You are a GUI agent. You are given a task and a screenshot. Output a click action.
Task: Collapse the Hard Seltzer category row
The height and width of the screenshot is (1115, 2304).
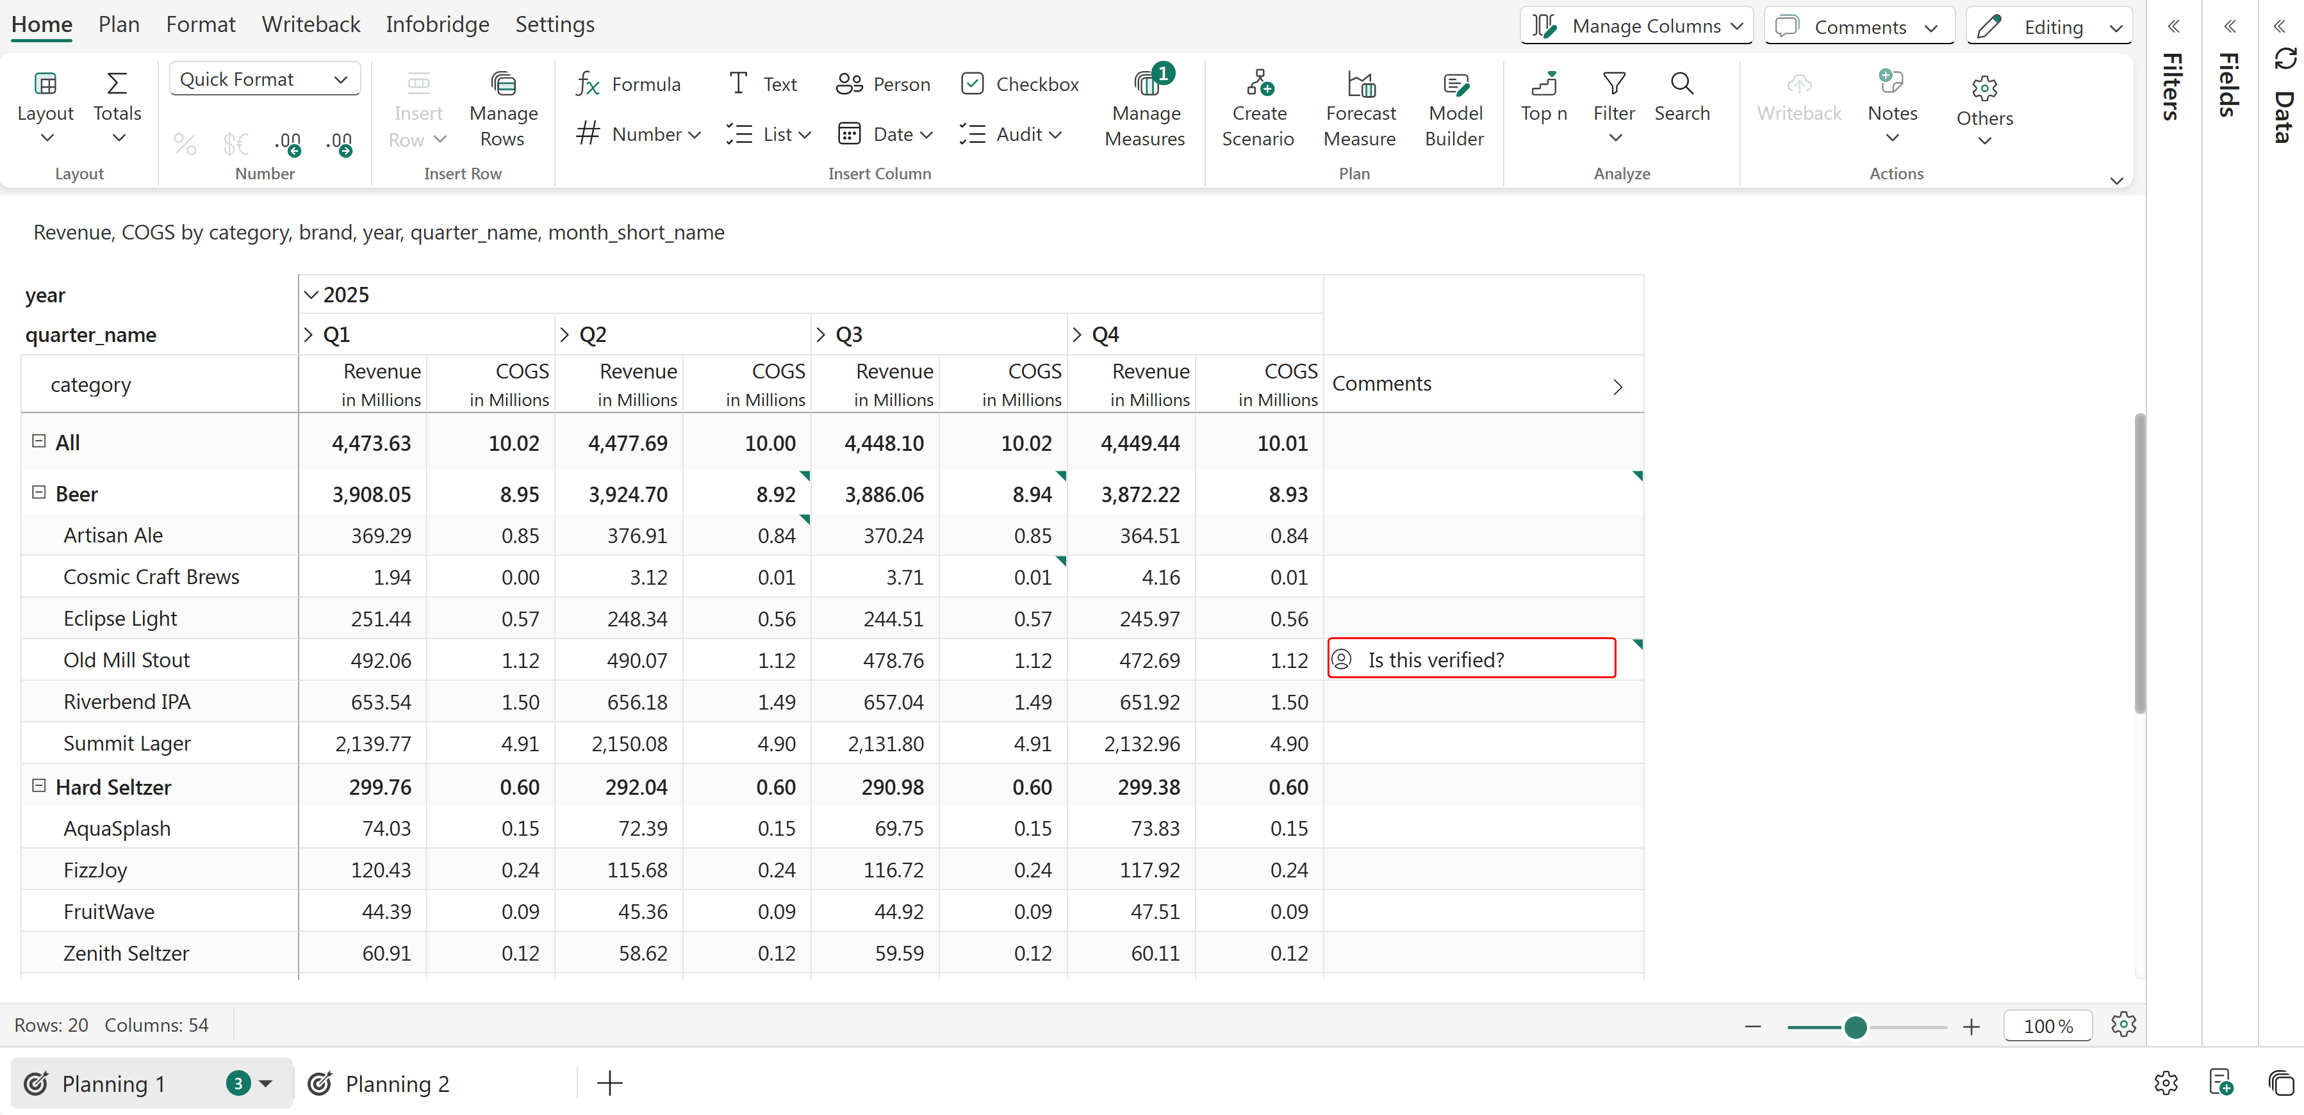click(39, 786)
